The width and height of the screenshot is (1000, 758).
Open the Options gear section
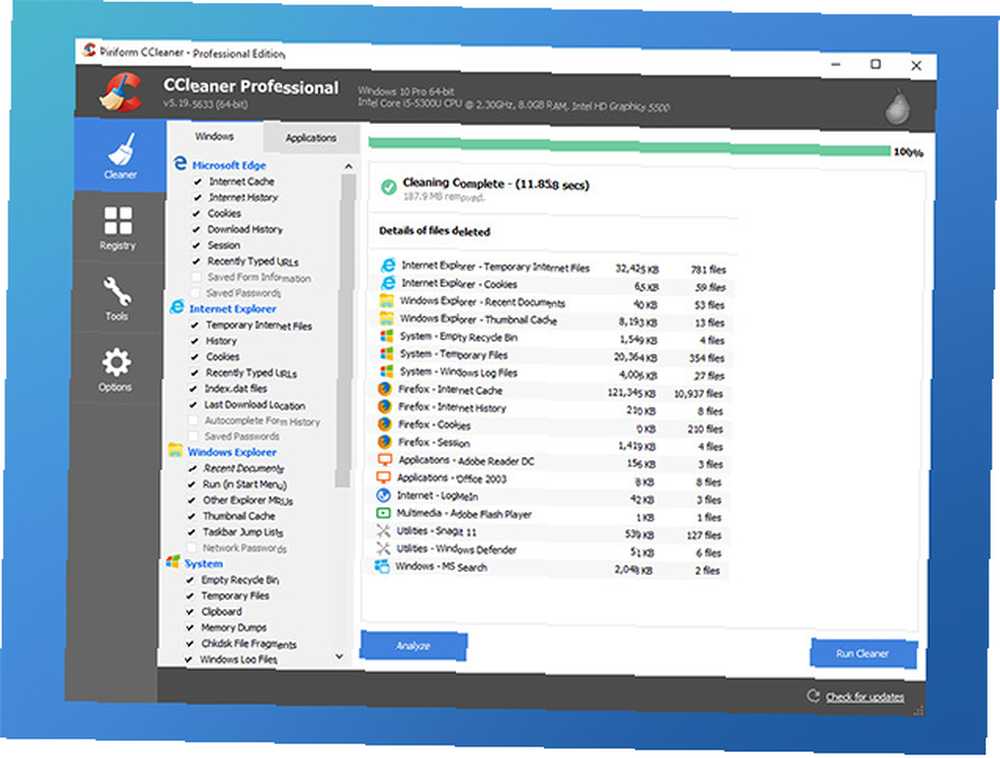115,369
